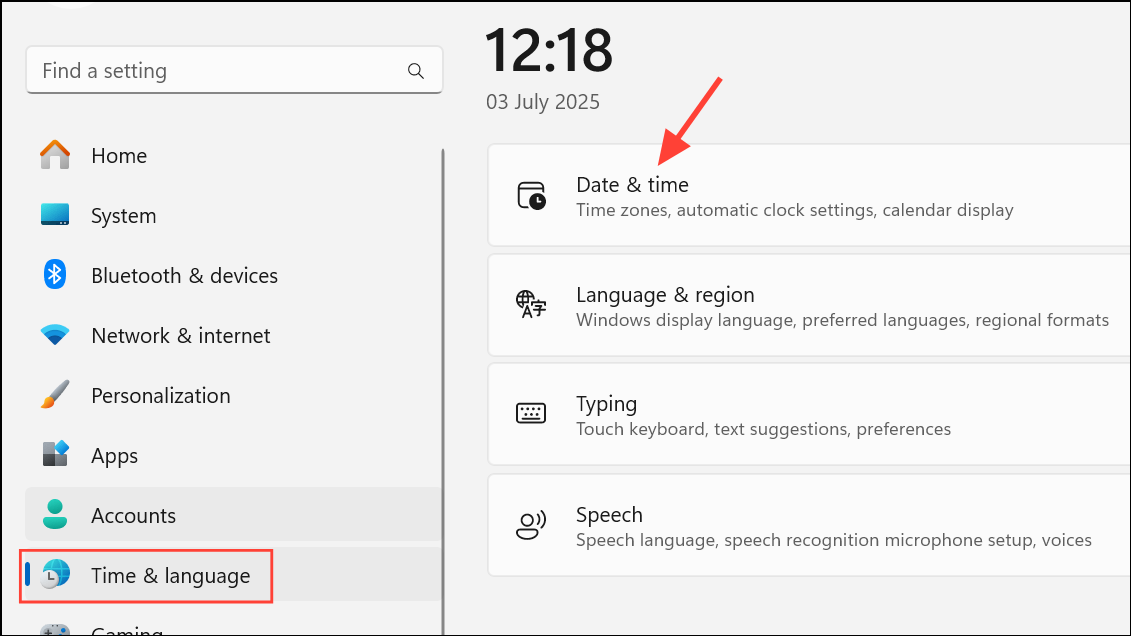The image size is (1131, 636).
Task: Click the Speech voice icon
Action: tap(531, 524)
